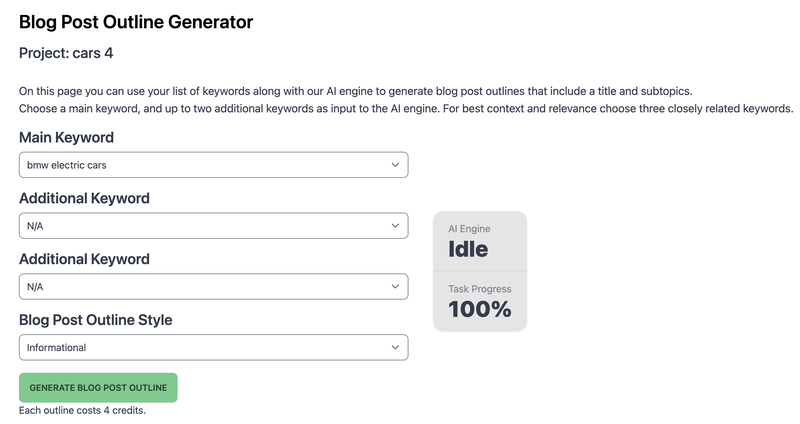Click the chevron arrow of the second Additional Keyword select
The height and width of the screenshot is (424, 800).
(395, 287)
